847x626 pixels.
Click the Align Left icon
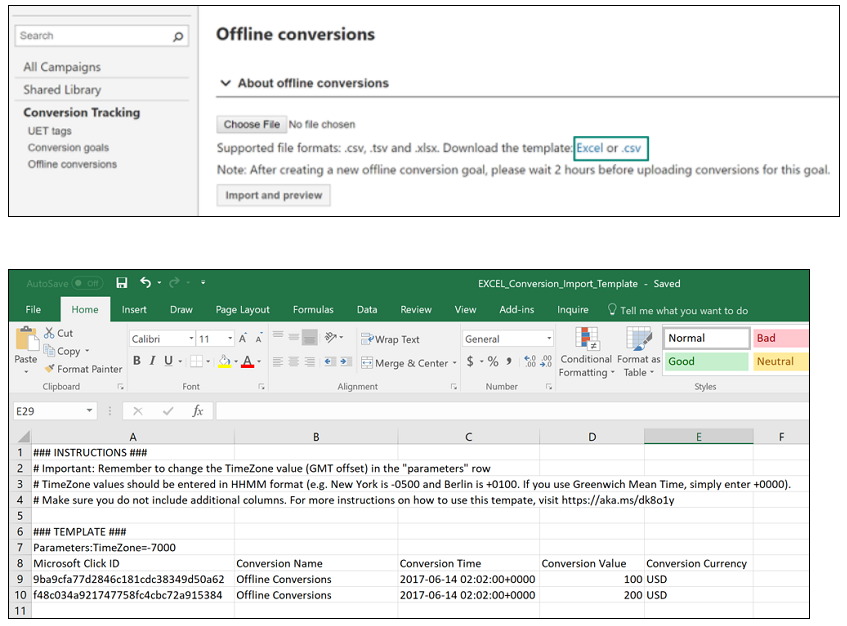(x=278, y=362)
